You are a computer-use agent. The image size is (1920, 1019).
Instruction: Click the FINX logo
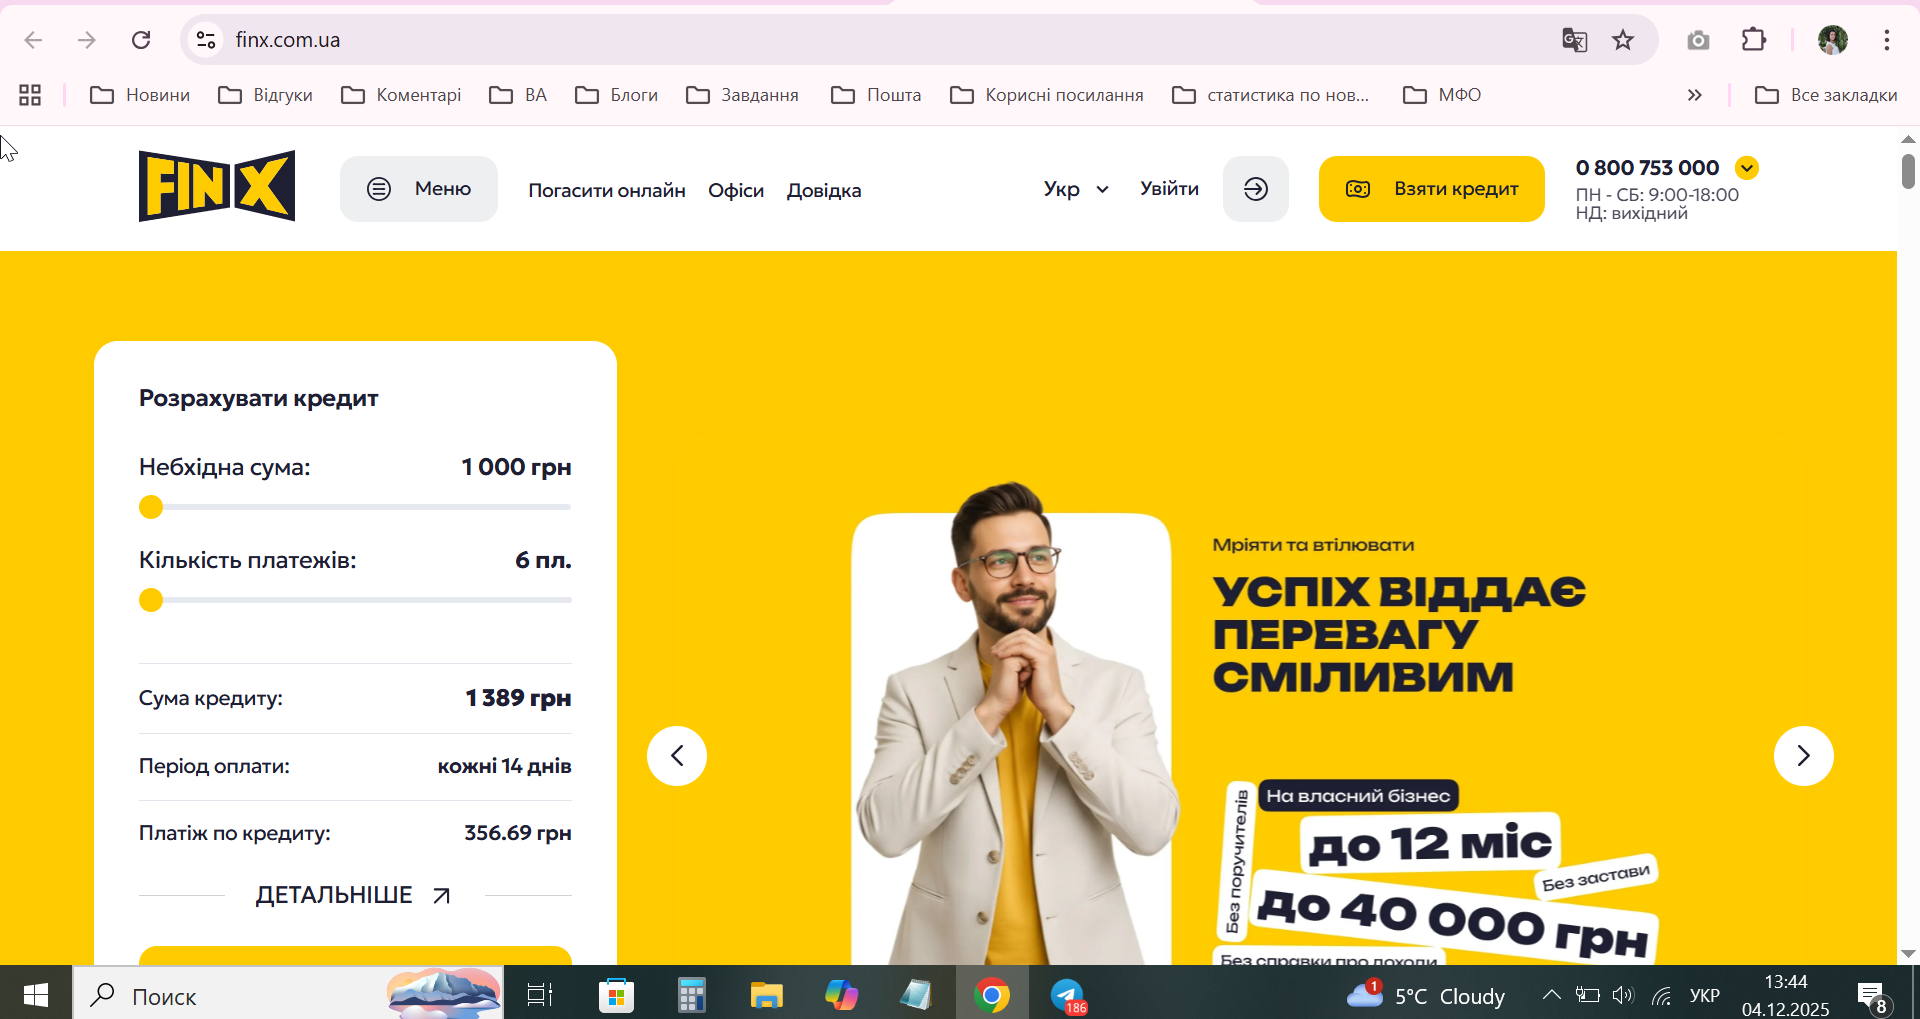(217, 186)
